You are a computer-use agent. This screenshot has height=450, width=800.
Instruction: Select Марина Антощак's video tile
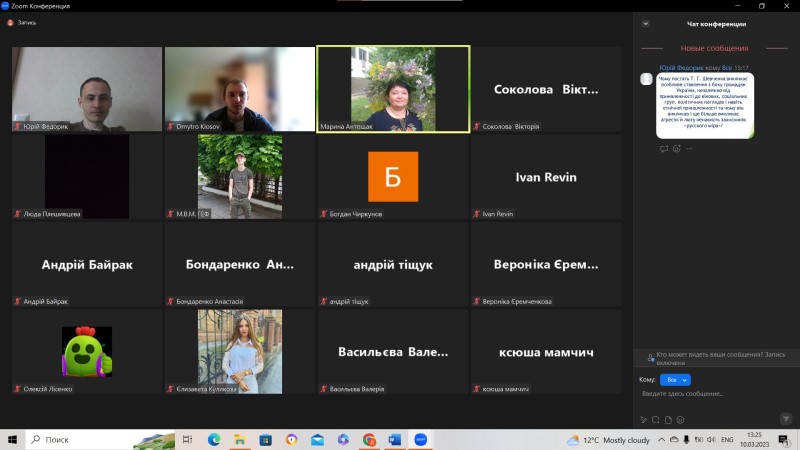[392, 89]
